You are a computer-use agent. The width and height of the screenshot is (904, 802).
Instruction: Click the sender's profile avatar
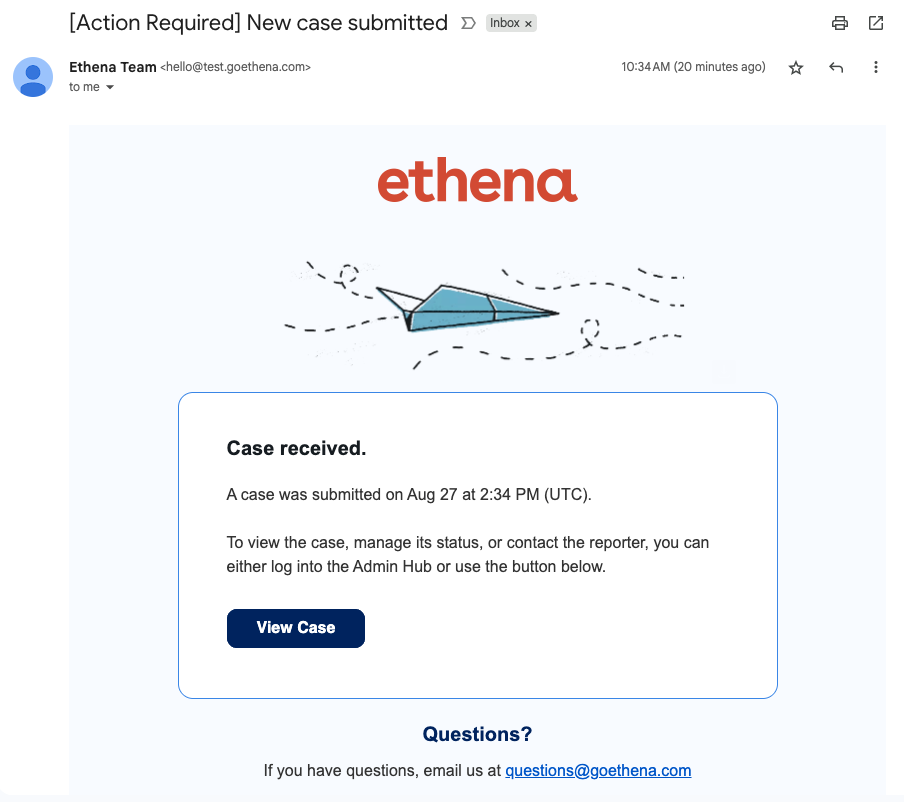coord(33,77)
